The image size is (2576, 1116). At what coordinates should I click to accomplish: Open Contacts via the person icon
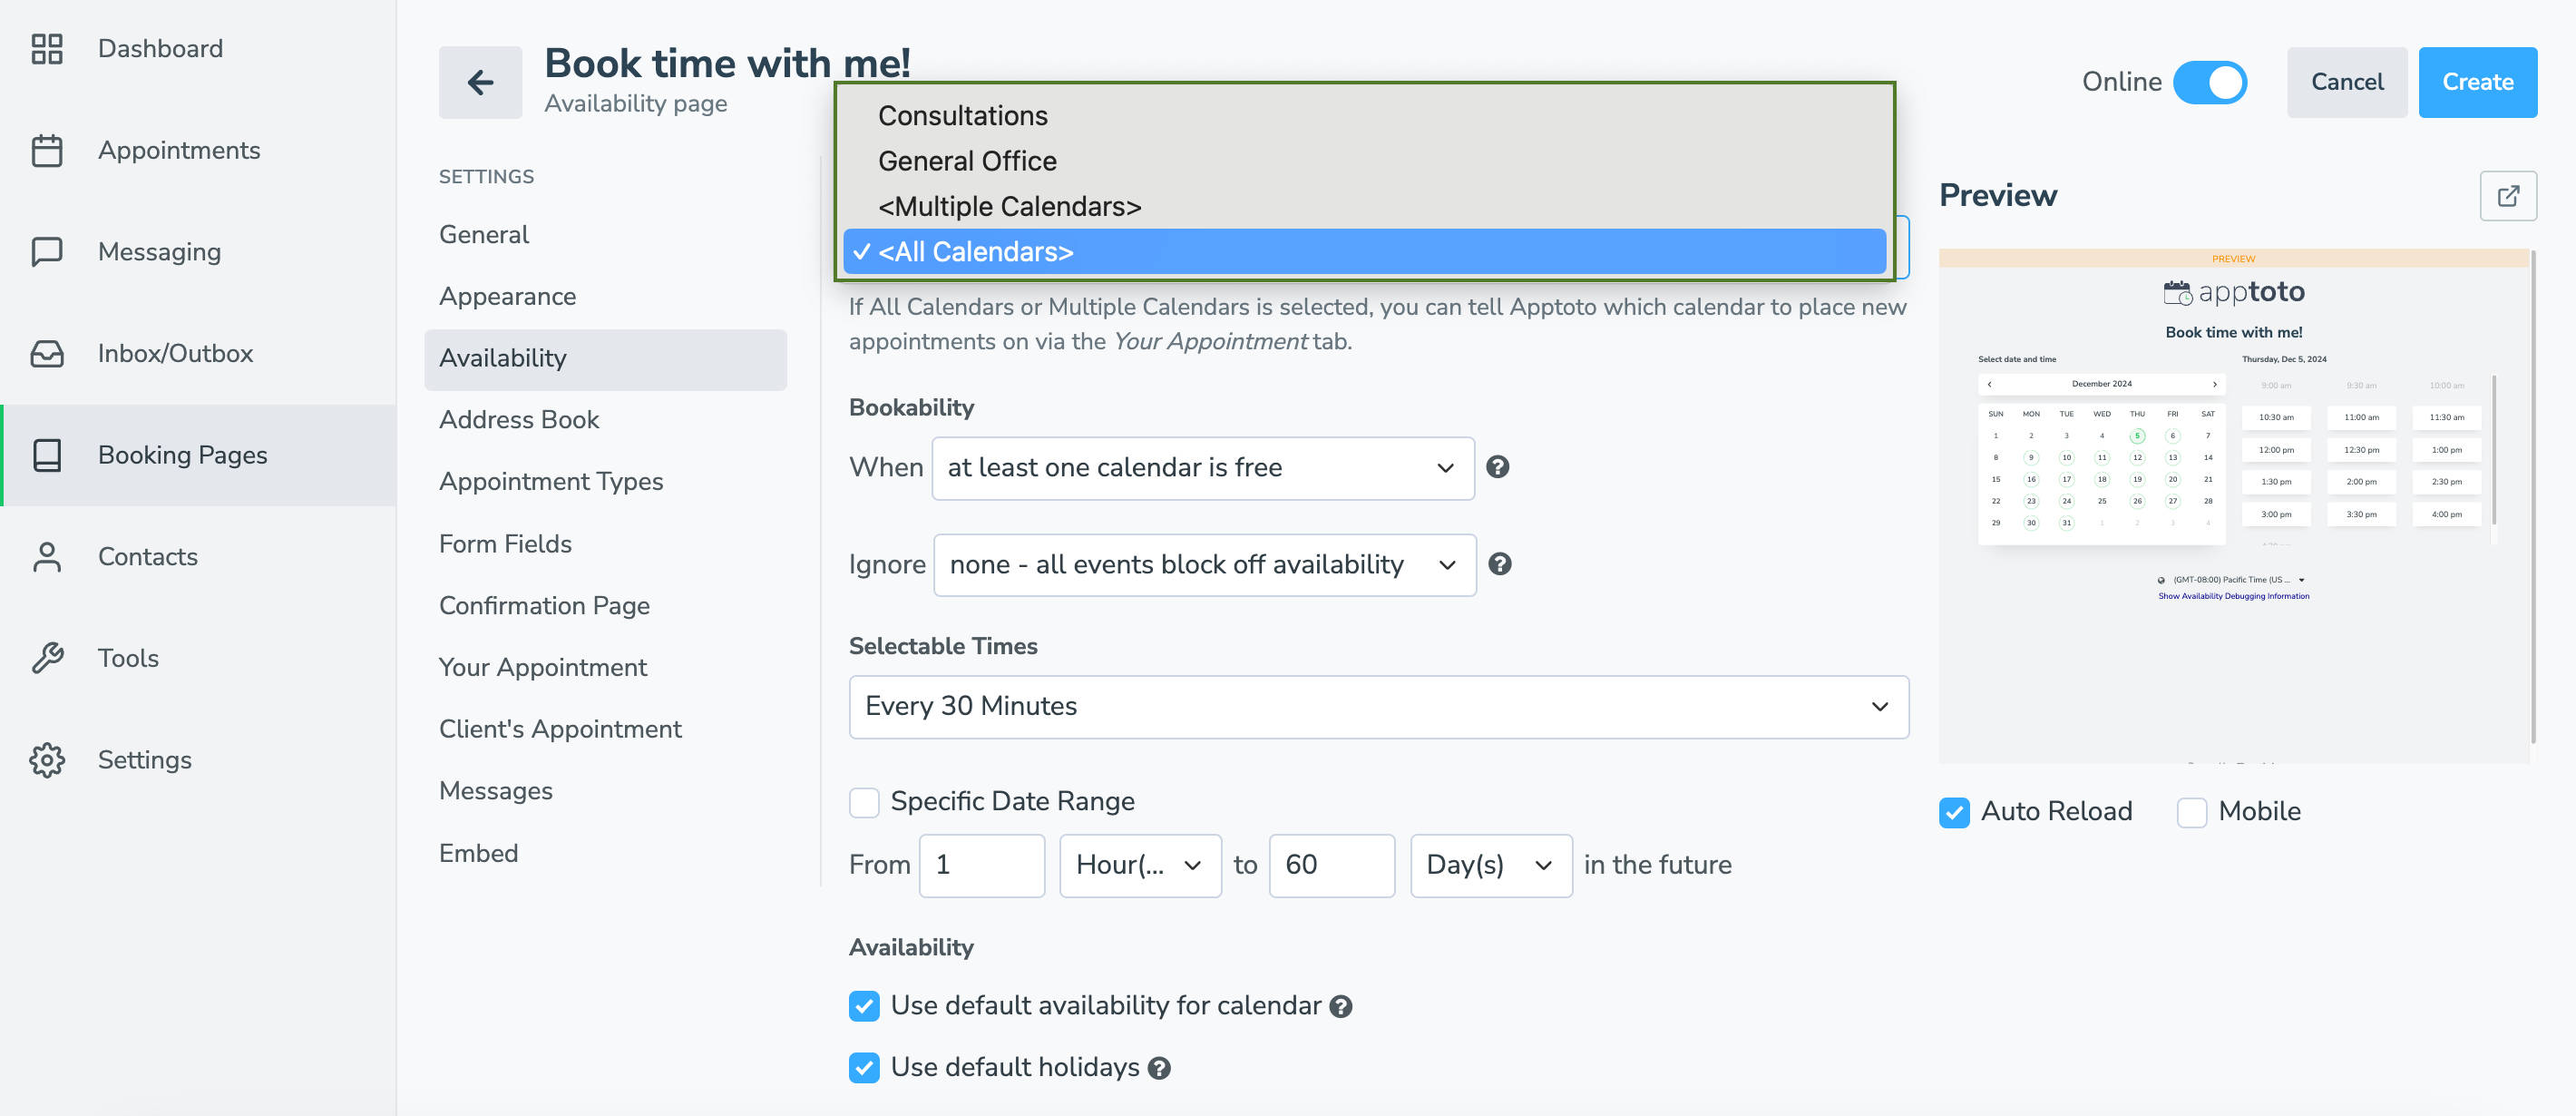(46, 557)
